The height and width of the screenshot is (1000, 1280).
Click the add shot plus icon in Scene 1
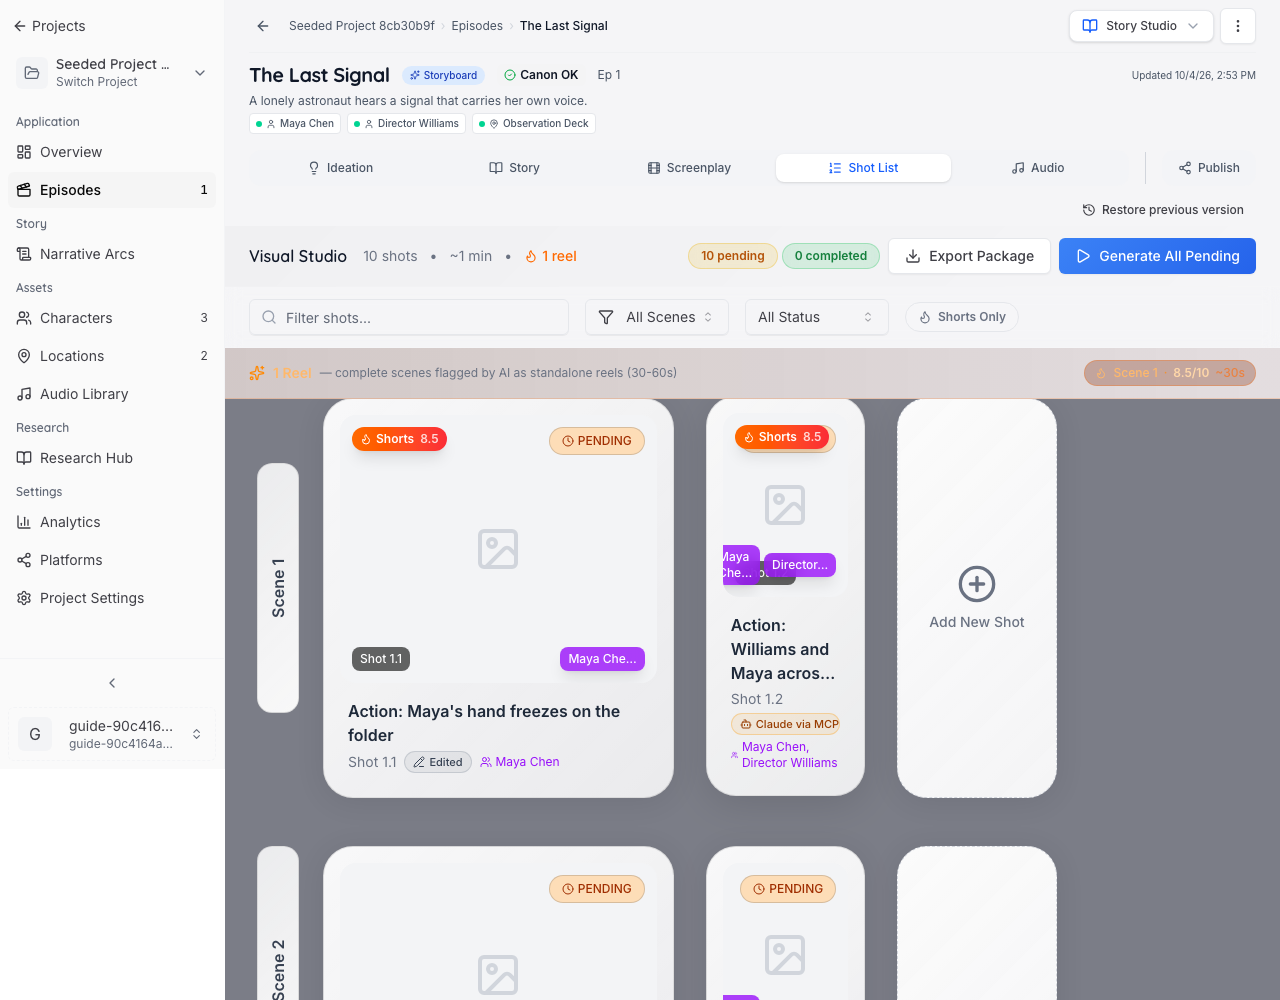click(977, 584)
